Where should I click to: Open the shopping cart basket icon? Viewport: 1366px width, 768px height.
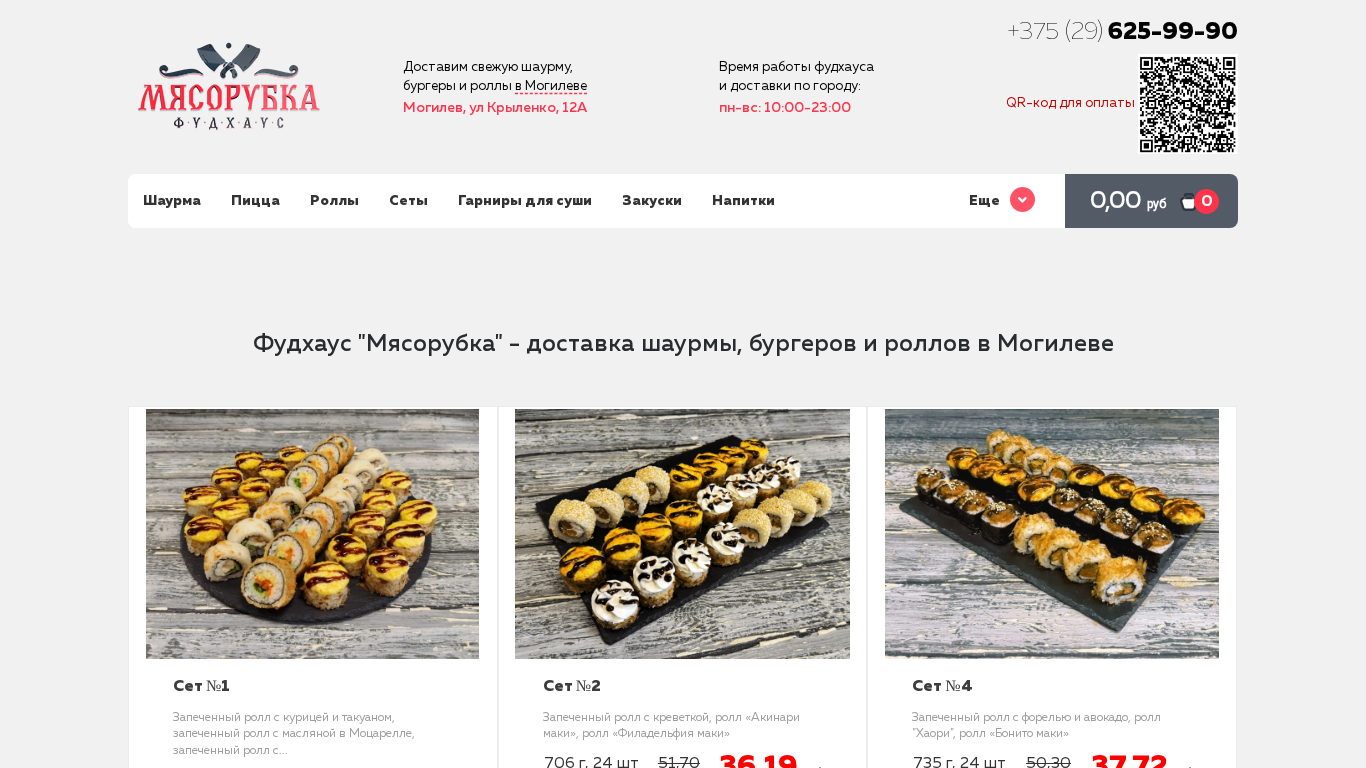point(1189,201)
